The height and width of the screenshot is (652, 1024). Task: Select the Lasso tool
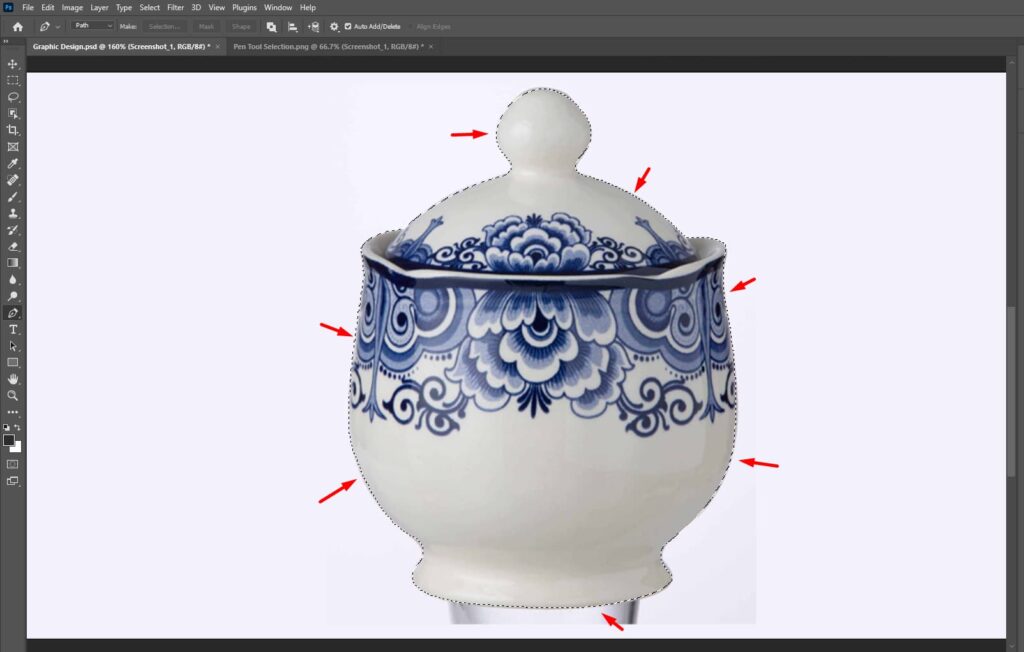pos(12,97)
